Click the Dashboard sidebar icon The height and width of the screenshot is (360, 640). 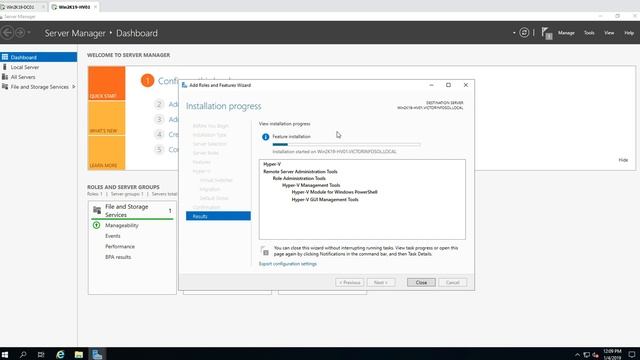click(5, 57)
